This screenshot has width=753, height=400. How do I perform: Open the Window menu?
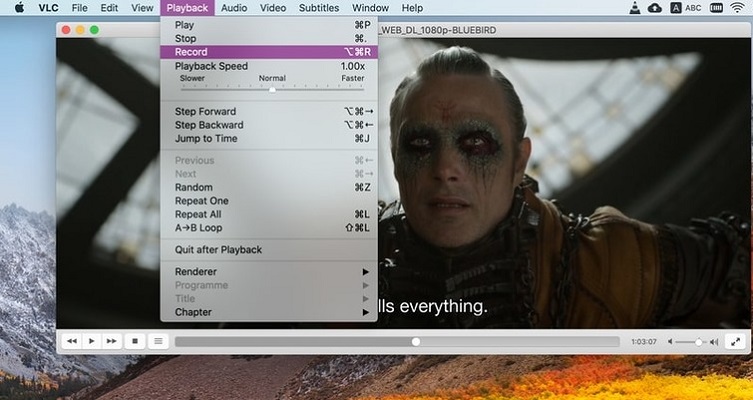(370, 8)
